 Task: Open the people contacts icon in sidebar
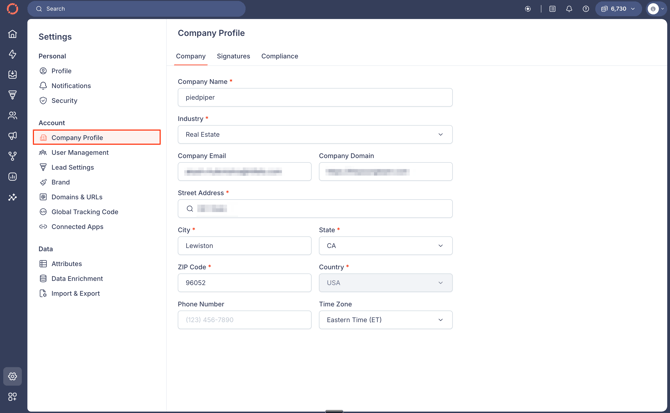tap(13, 116)
